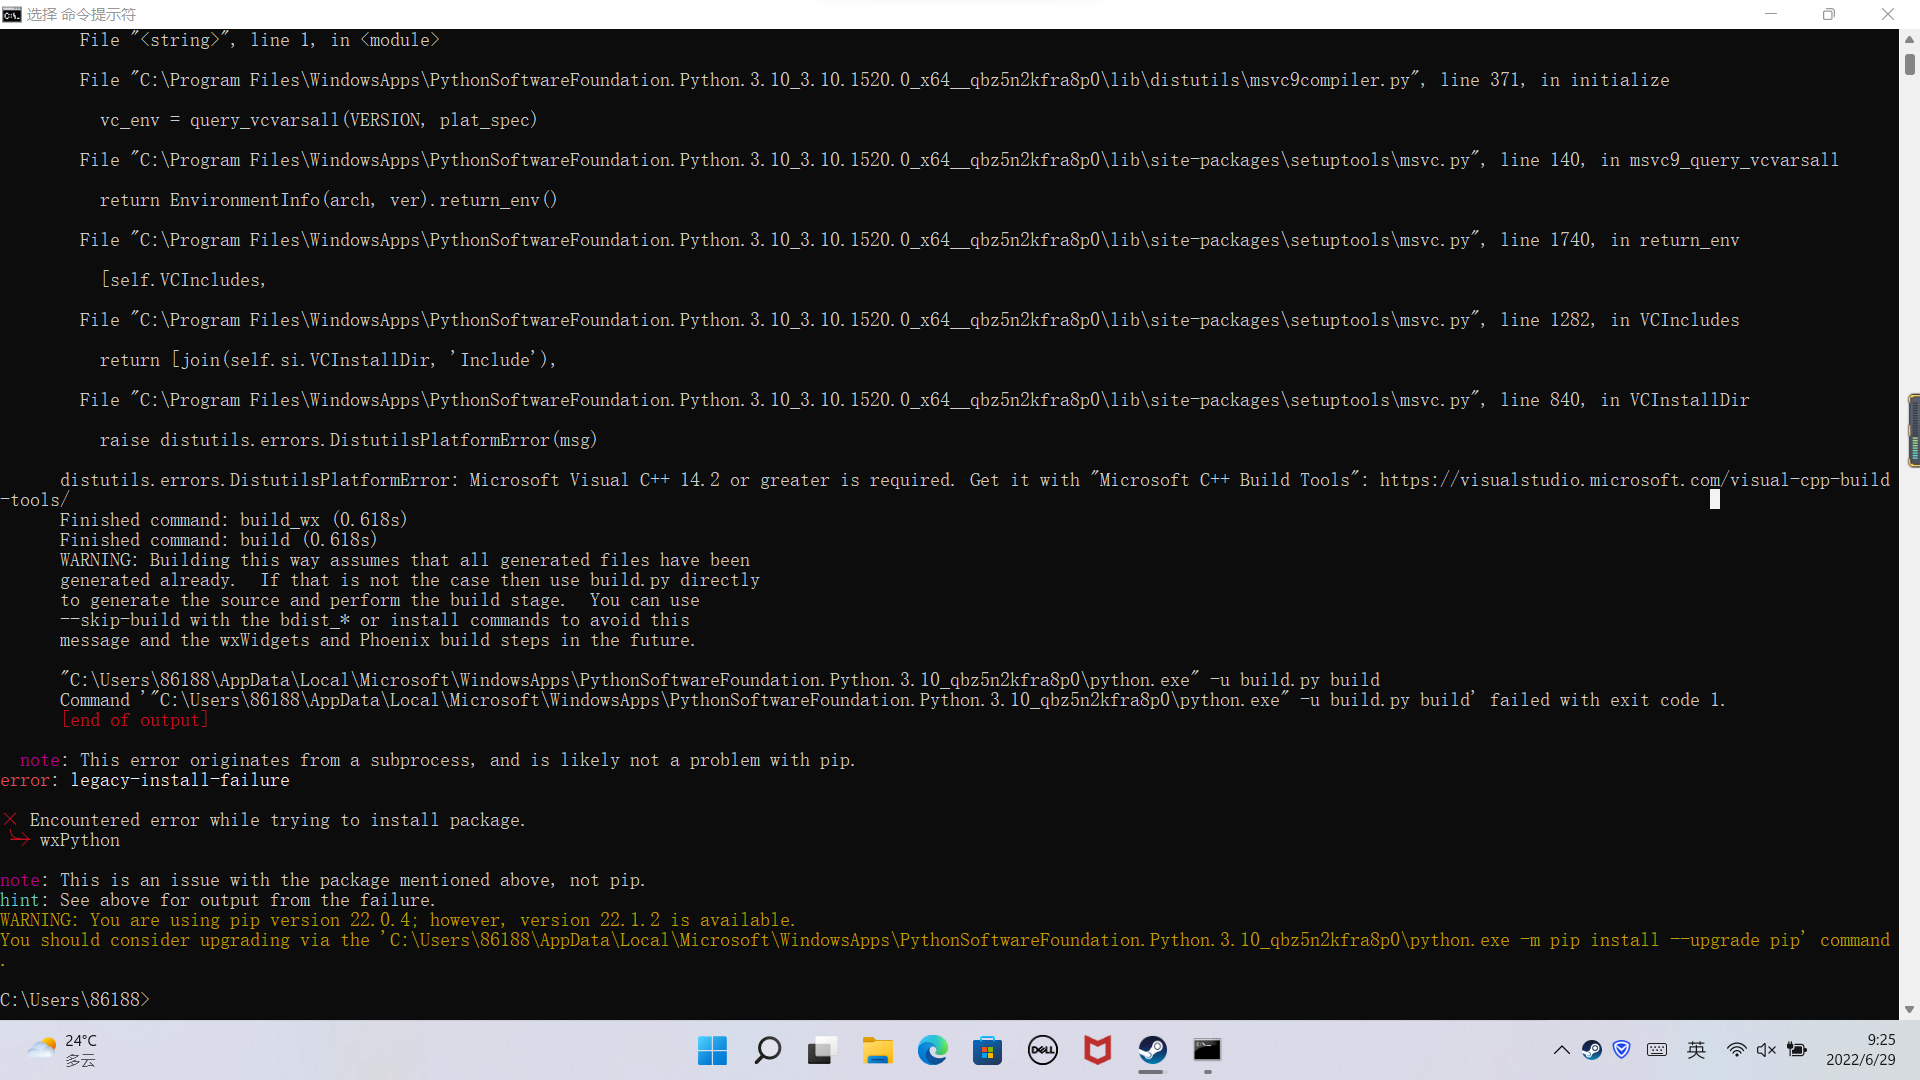This screenshot has width=1920, height=1080.
Task: Click Steam icon in system tray
Action: [1592, 1050]
